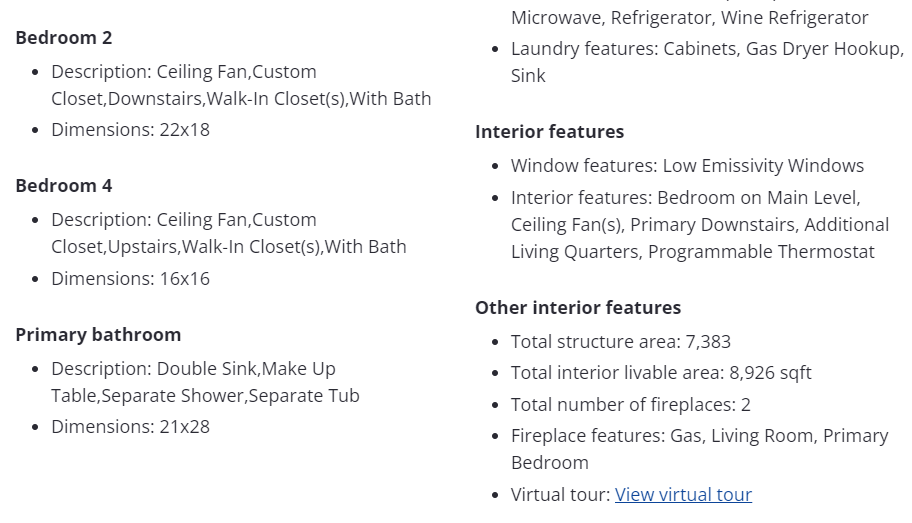This screenshot has height=523, width=912.
Task: Click the Dimensions: 16x16 line
Action: click(130, 279)
